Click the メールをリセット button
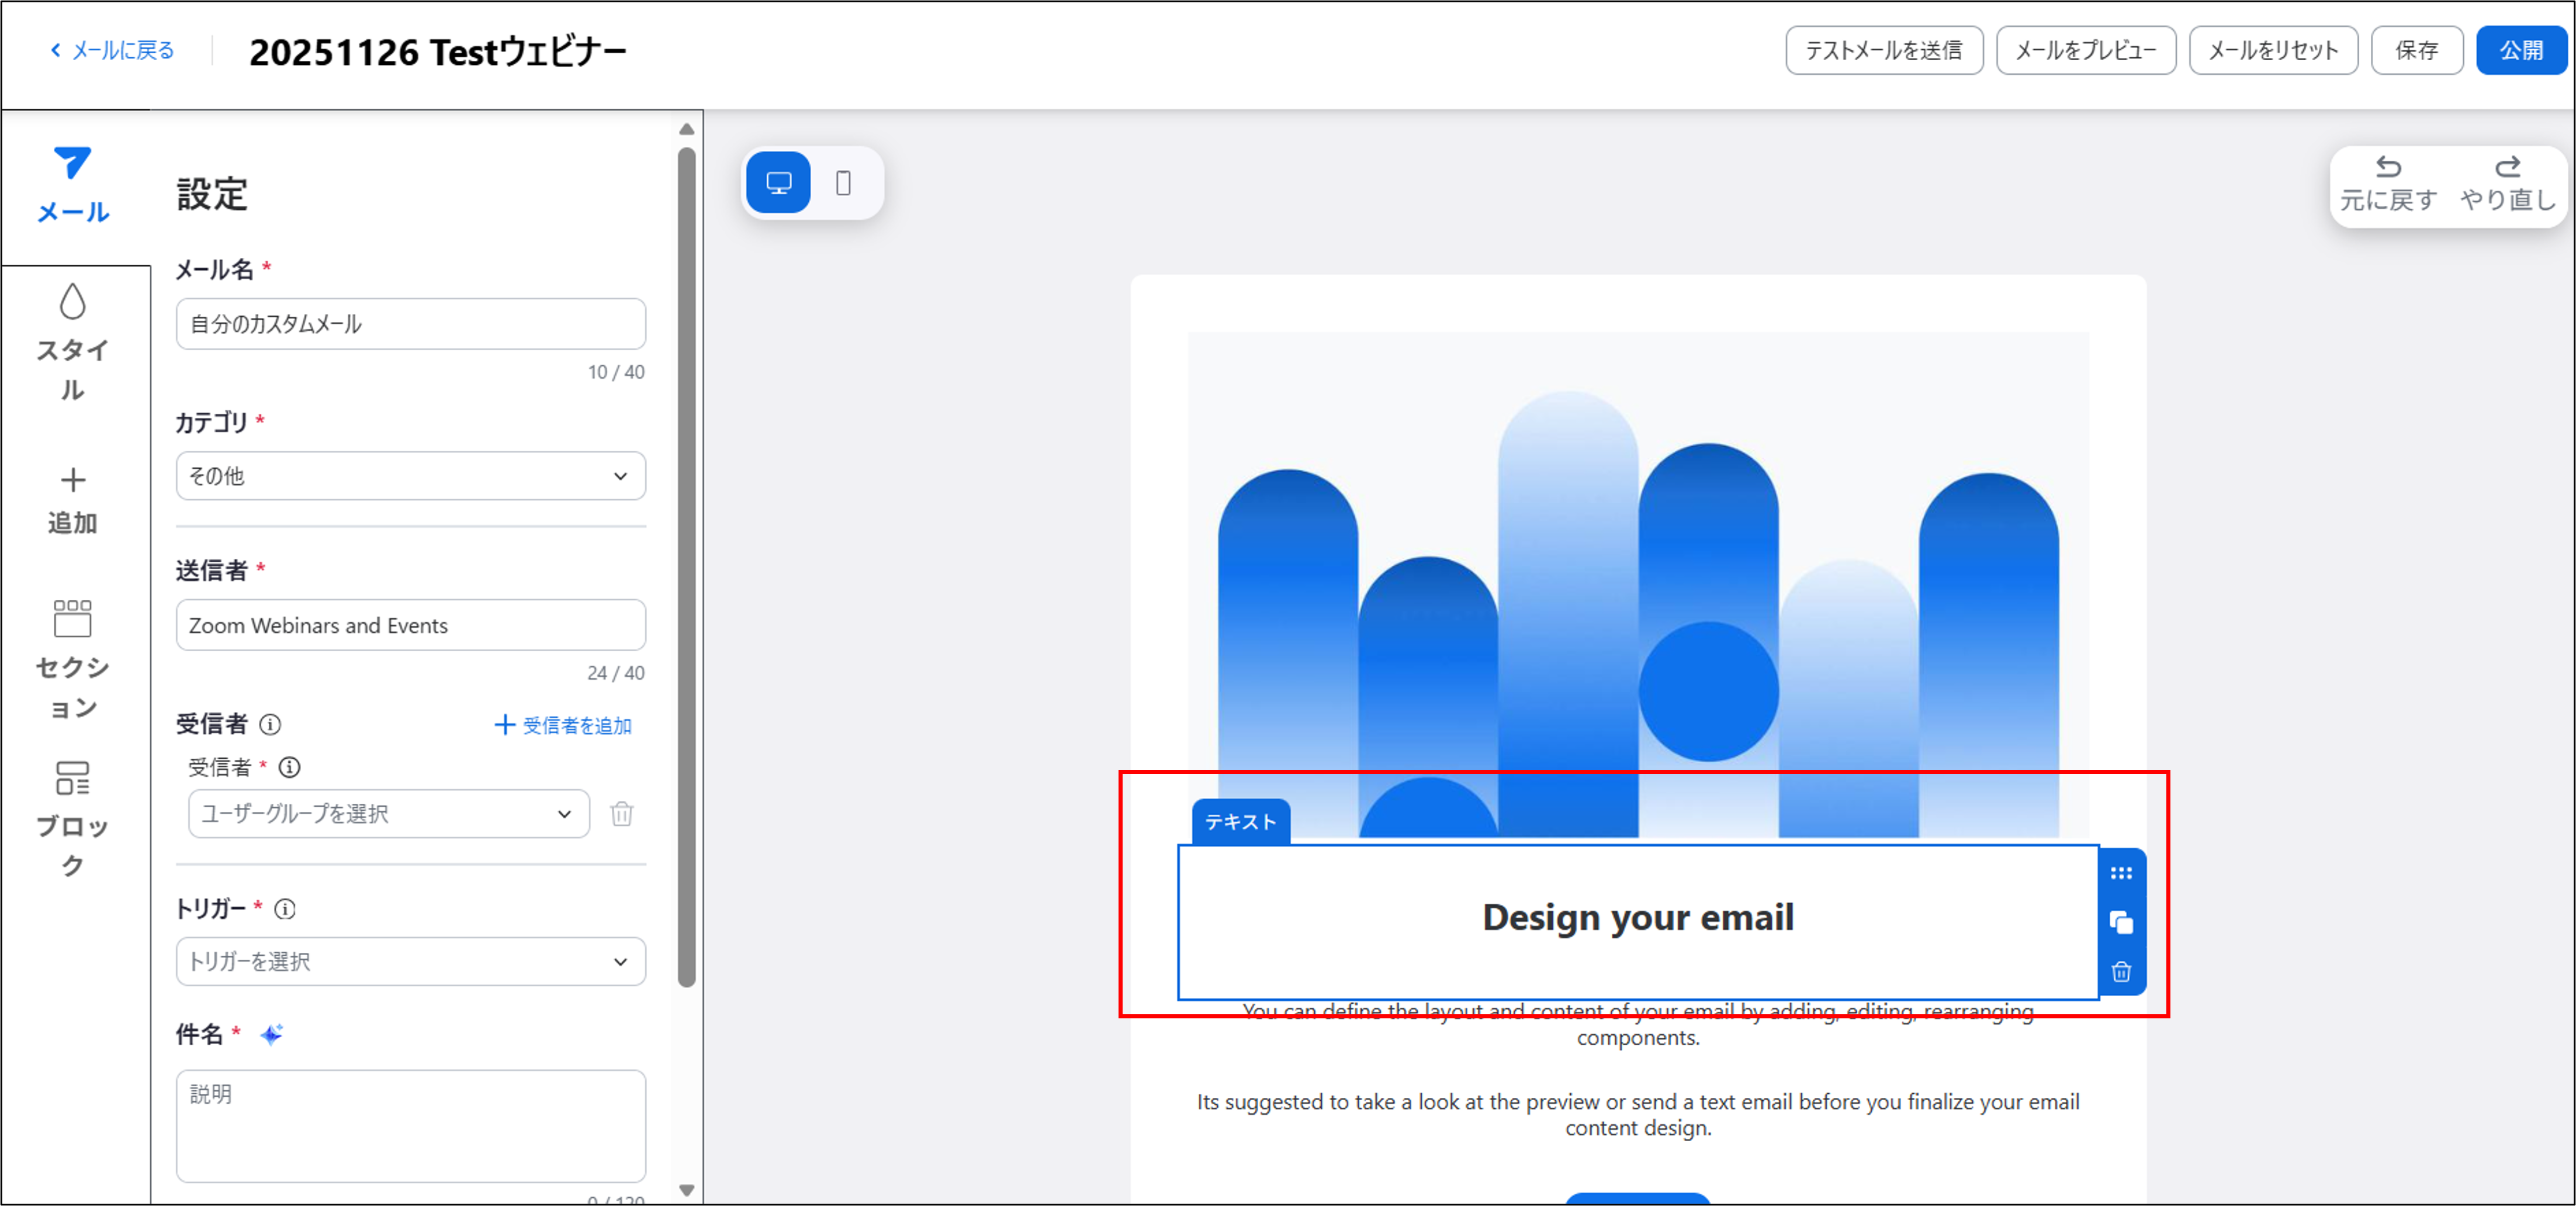 point(2273,50)
